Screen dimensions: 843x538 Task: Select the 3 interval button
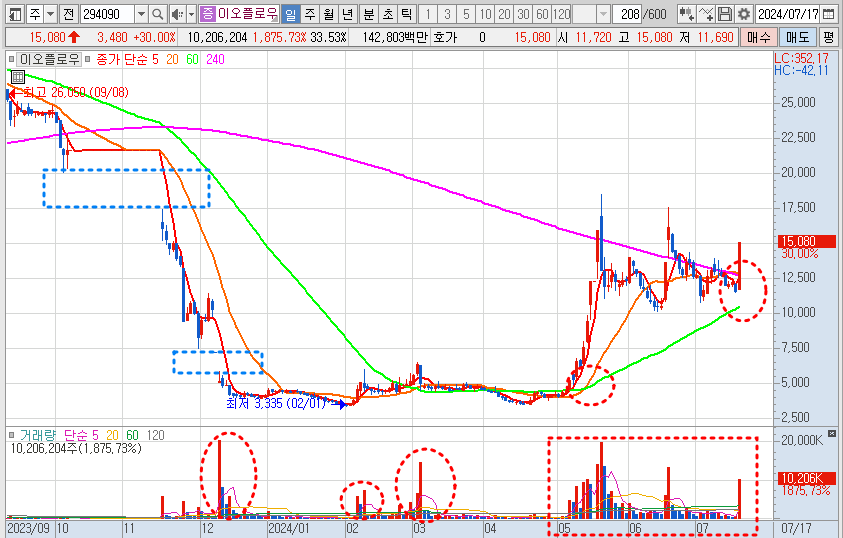pos(447,14)
